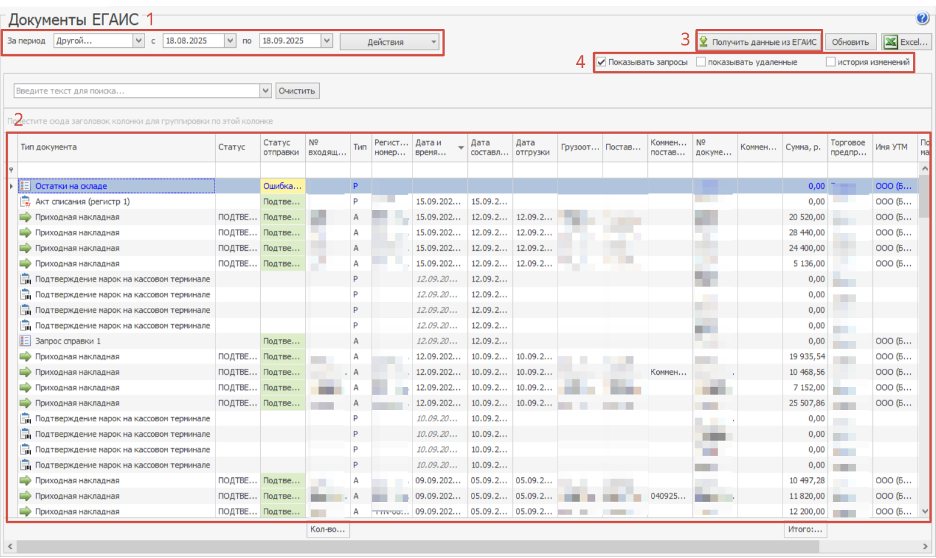Click vertical scrollbar up arrow of table
Screen dimensions: 936x558
925,169
